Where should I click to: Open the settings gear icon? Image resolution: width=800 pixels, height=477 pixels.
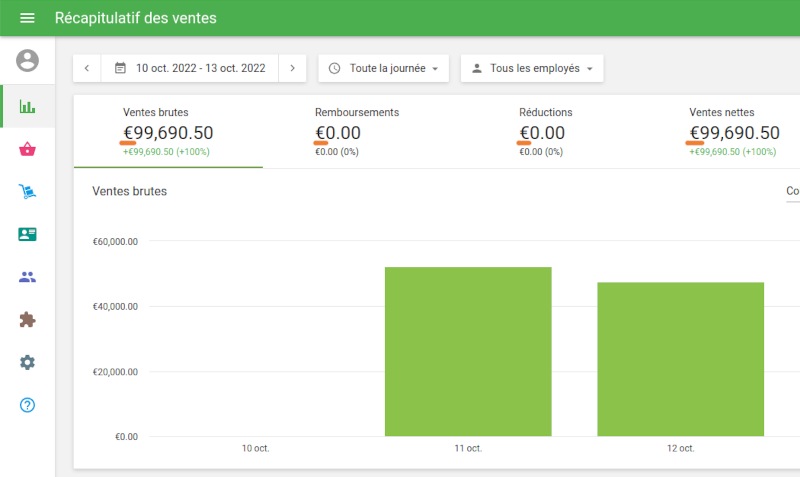pos(27,362)
